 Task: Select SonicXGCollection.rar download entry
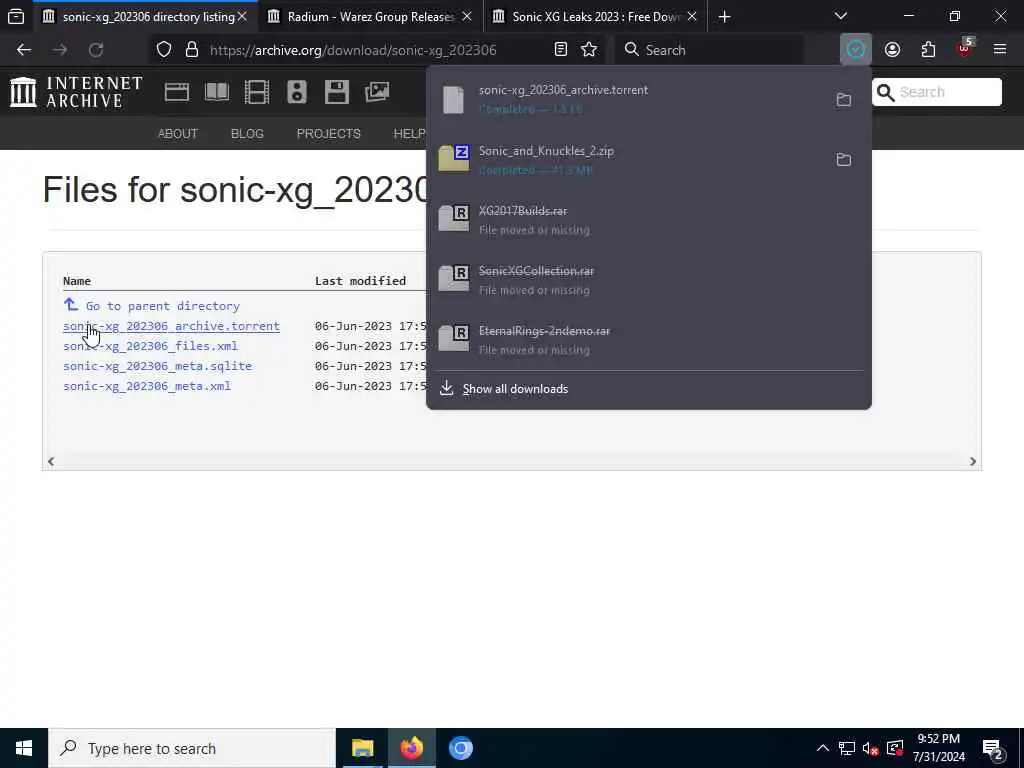(x=648, y=280)
